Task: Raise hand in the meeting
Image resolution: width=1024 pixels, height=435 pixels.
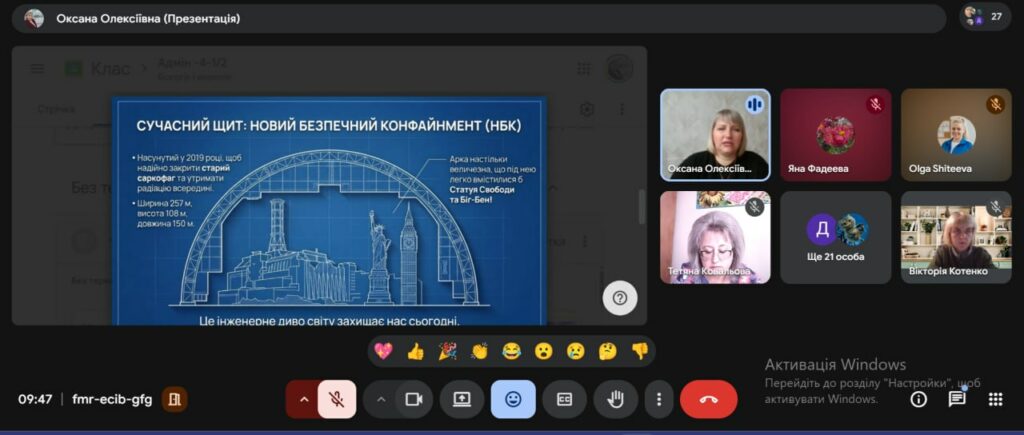Action: click(x=616, y=399)
